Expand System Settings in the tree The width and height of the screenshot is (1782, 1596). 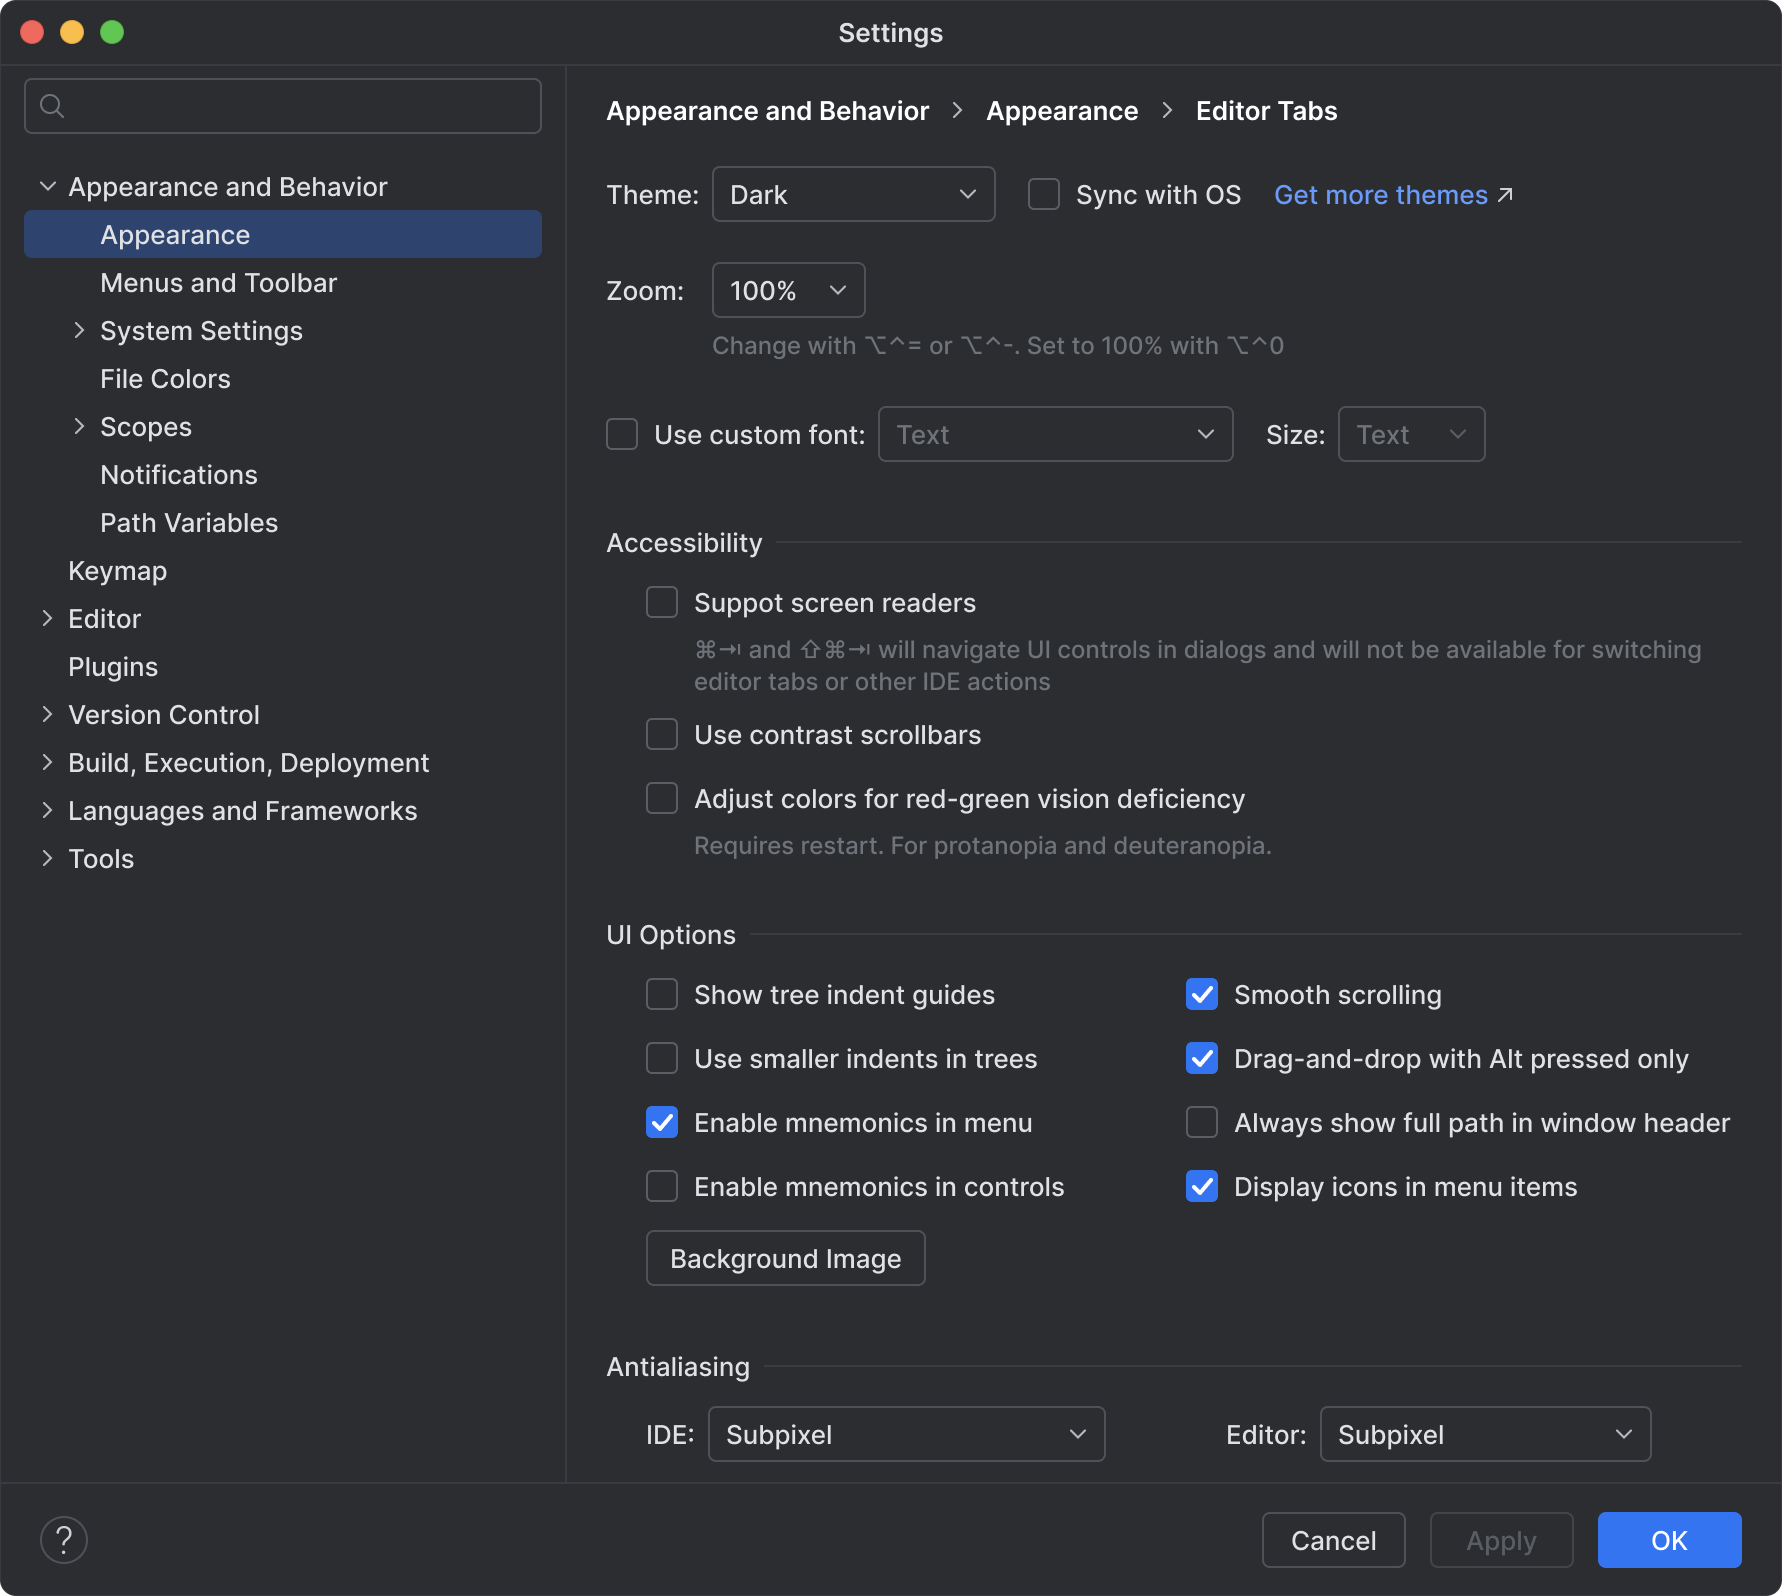click(79, 330)
